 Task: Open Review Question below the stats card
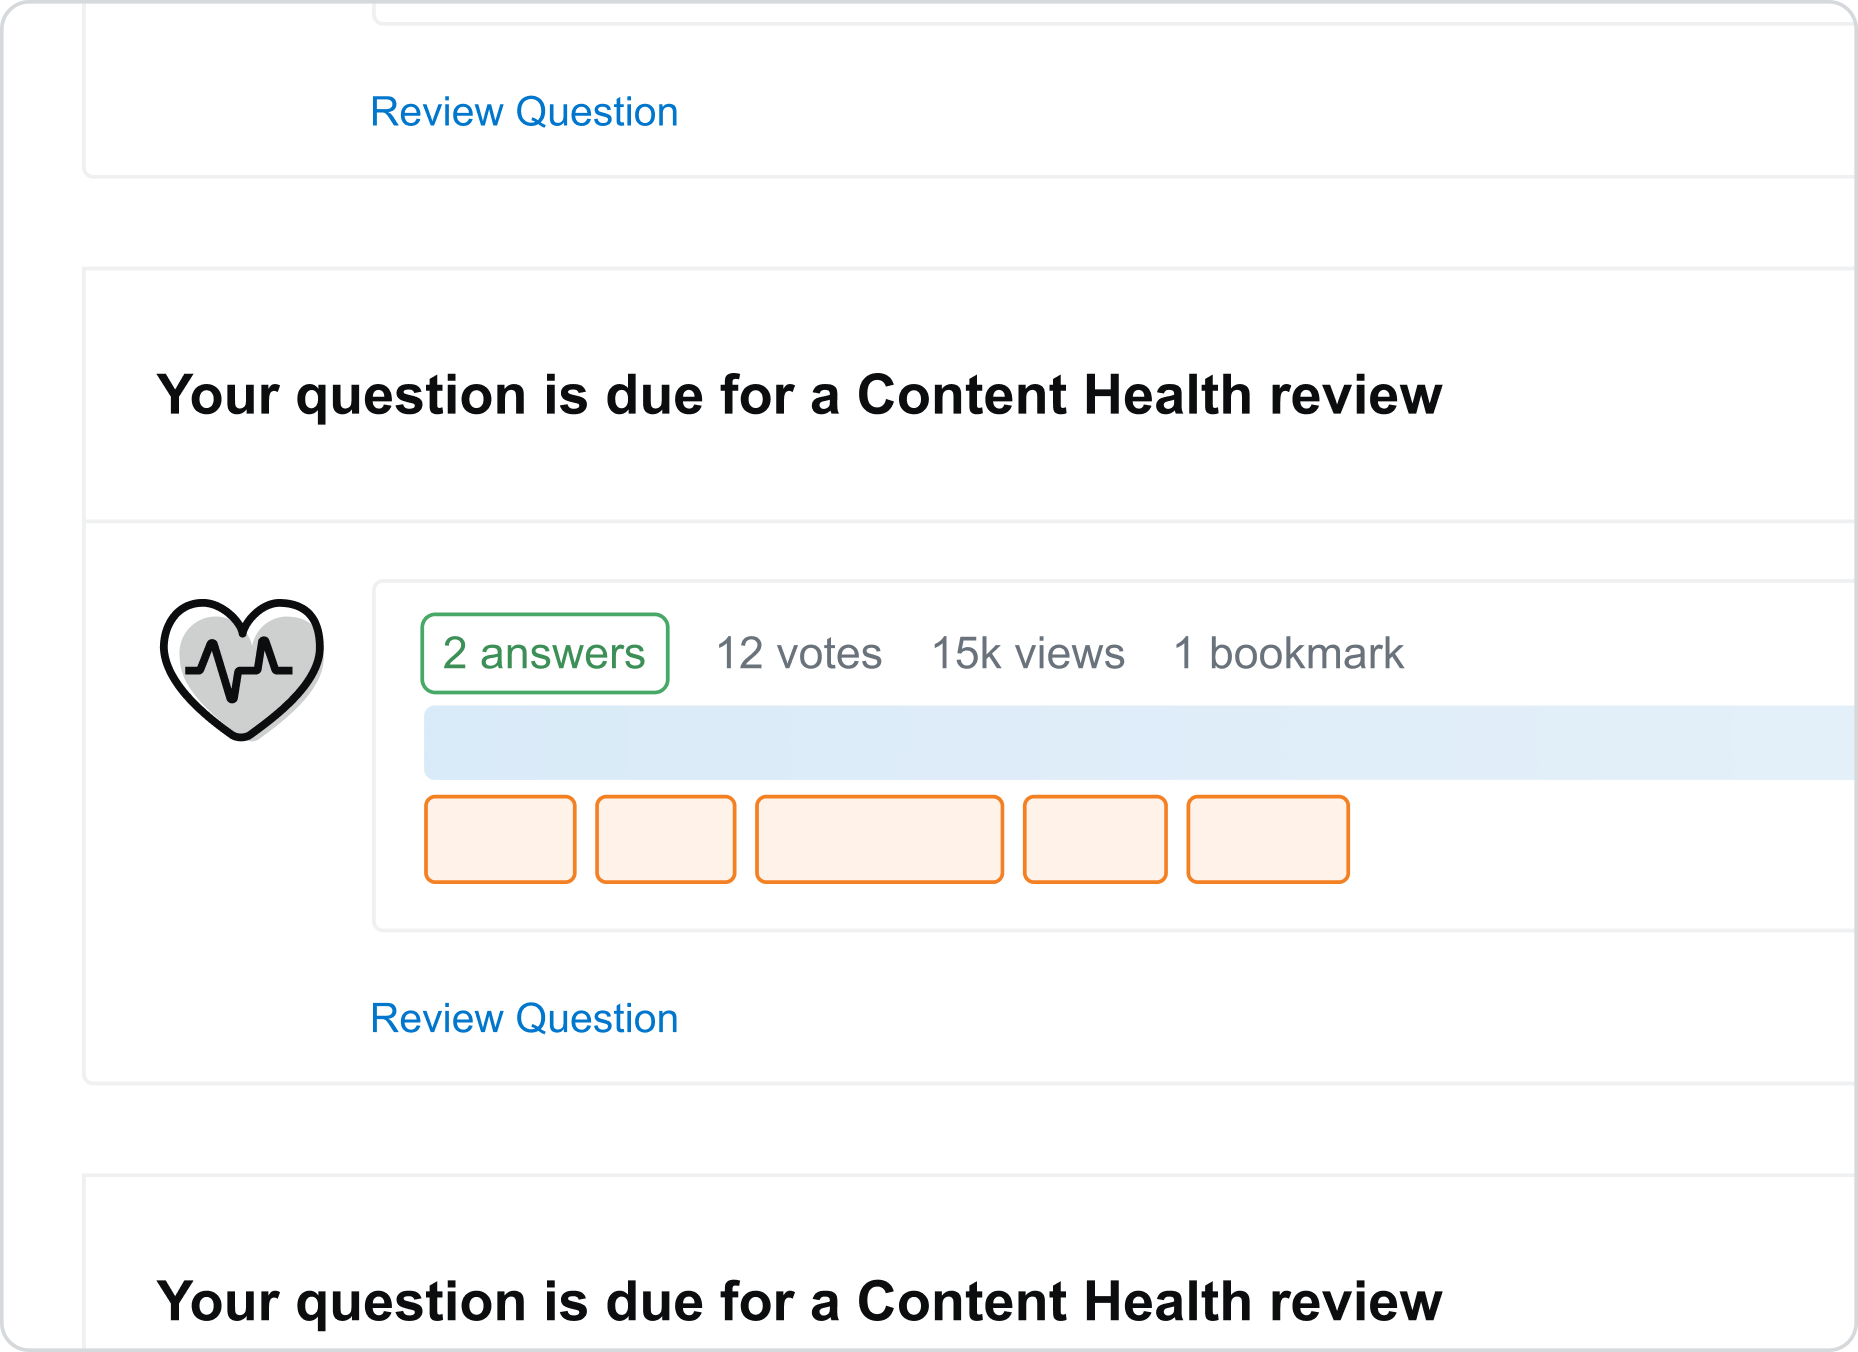coord(524,1018)
